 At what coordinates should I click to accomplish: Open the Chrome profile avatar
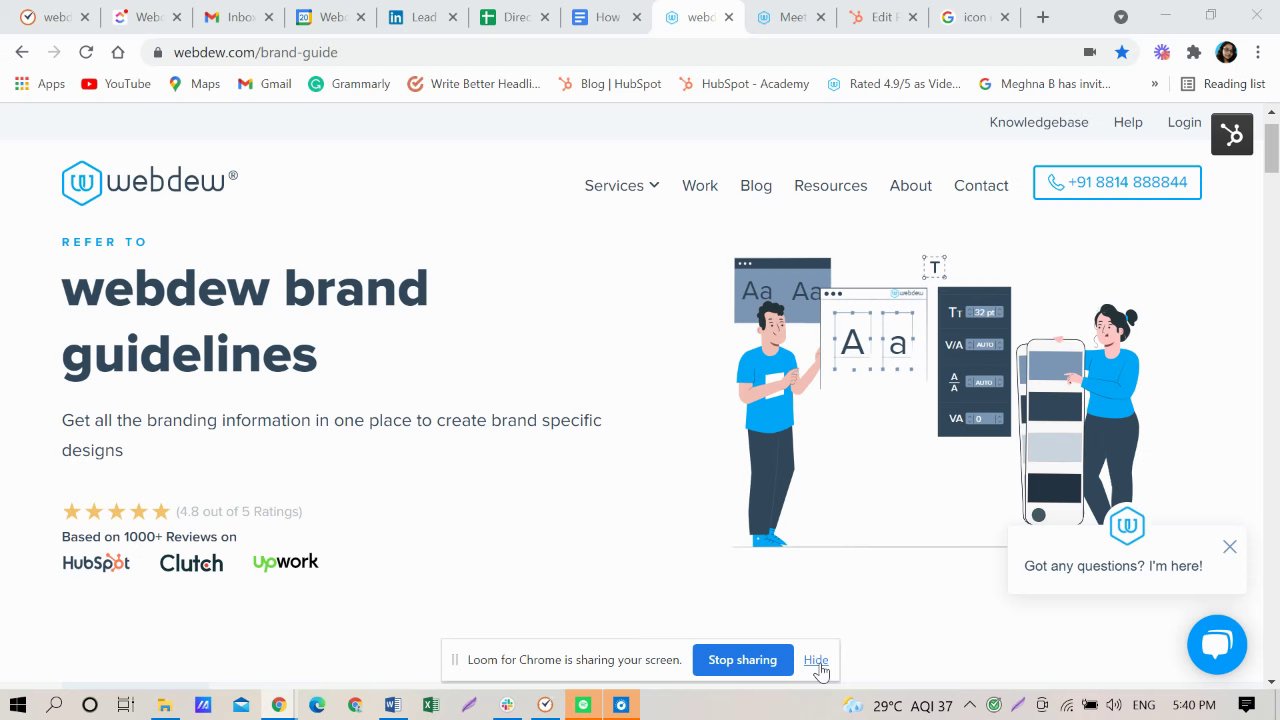point(1226,52)
